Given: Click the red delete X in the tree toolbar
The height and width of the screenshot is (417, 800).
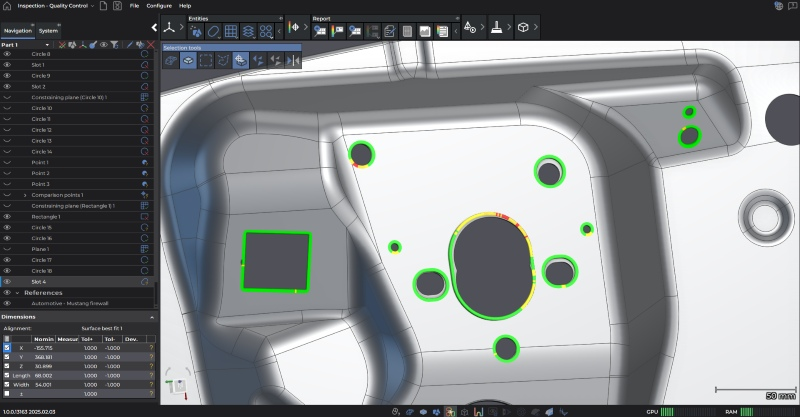Looking at the screenshot, I should [x=150, y=45].
